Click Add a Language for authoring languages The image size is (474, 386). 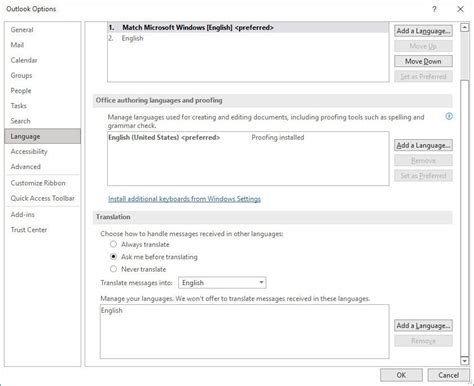pyautogui.click(x=423, y=145)
